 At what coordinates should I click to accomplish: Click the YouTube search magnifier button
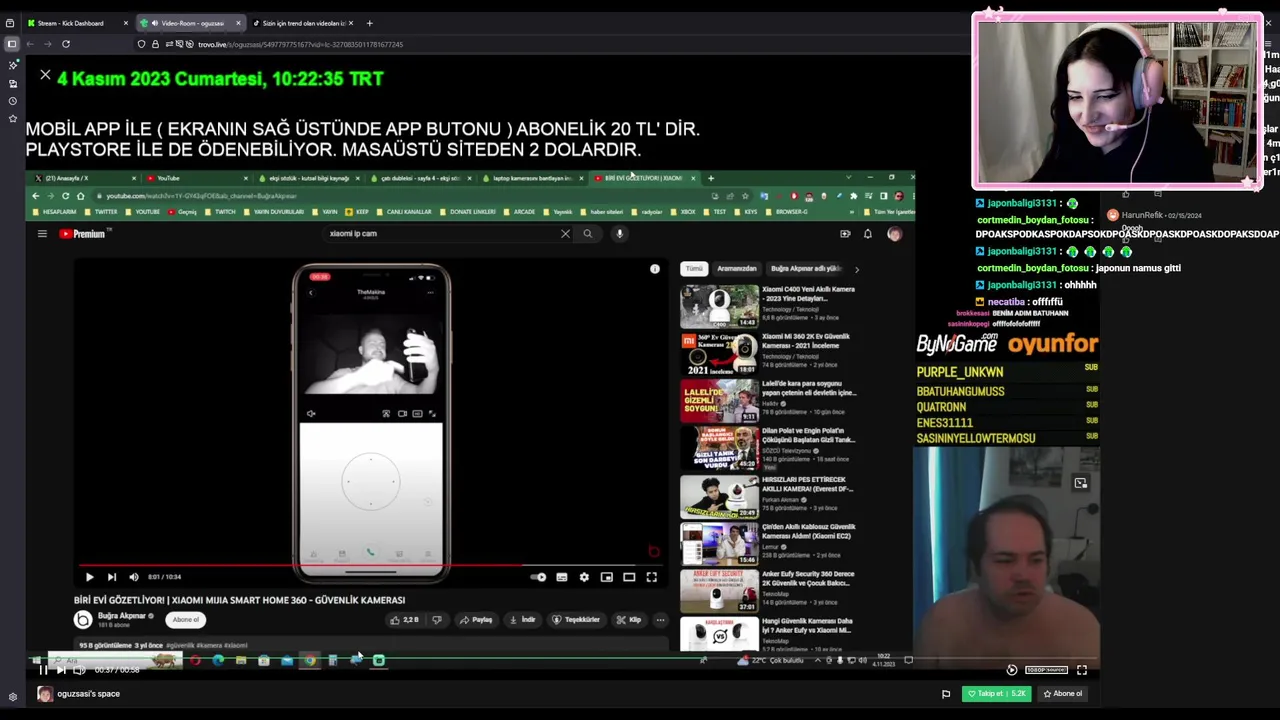click(588, 234)
